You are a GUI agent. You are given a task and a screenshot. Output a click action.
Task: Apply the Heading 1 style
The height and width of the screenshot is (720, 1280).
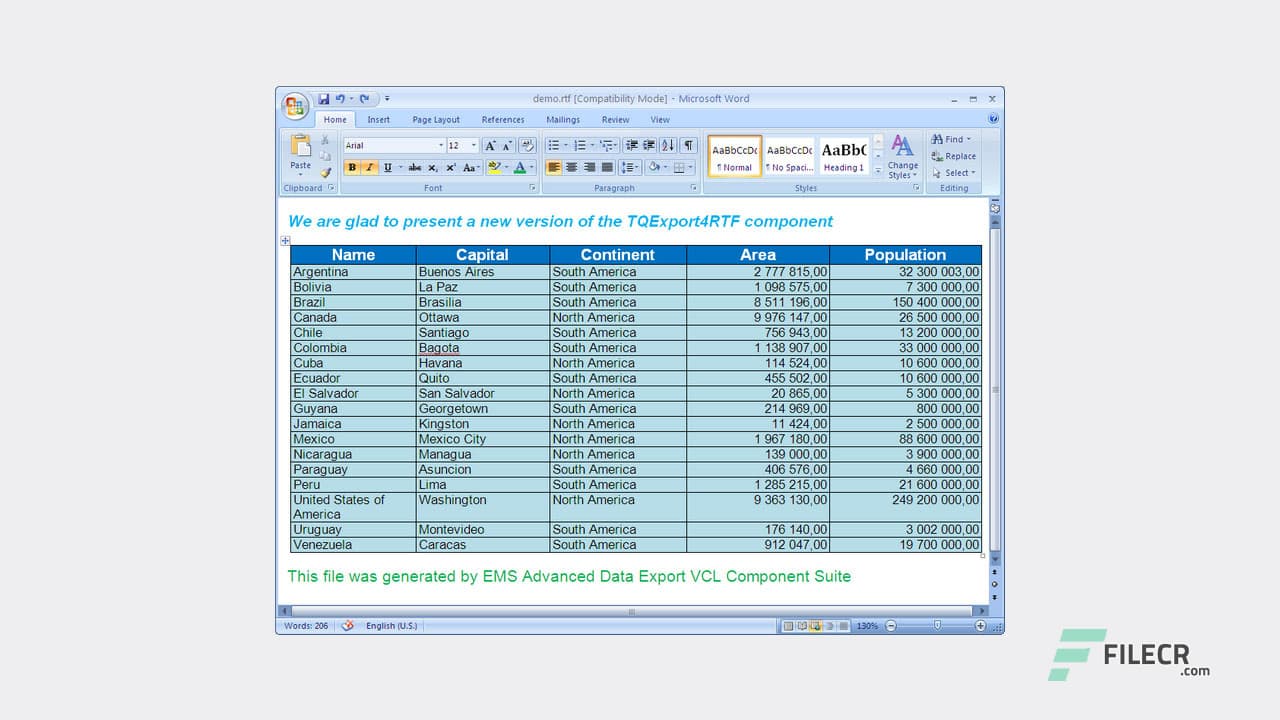click(x=844, y=156)
